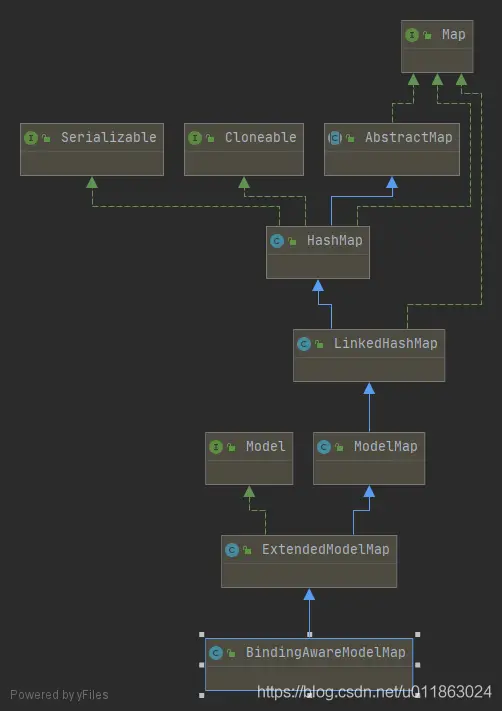
Task: Select the ExtendedModelMap label text
Action: tap(326, 550)
